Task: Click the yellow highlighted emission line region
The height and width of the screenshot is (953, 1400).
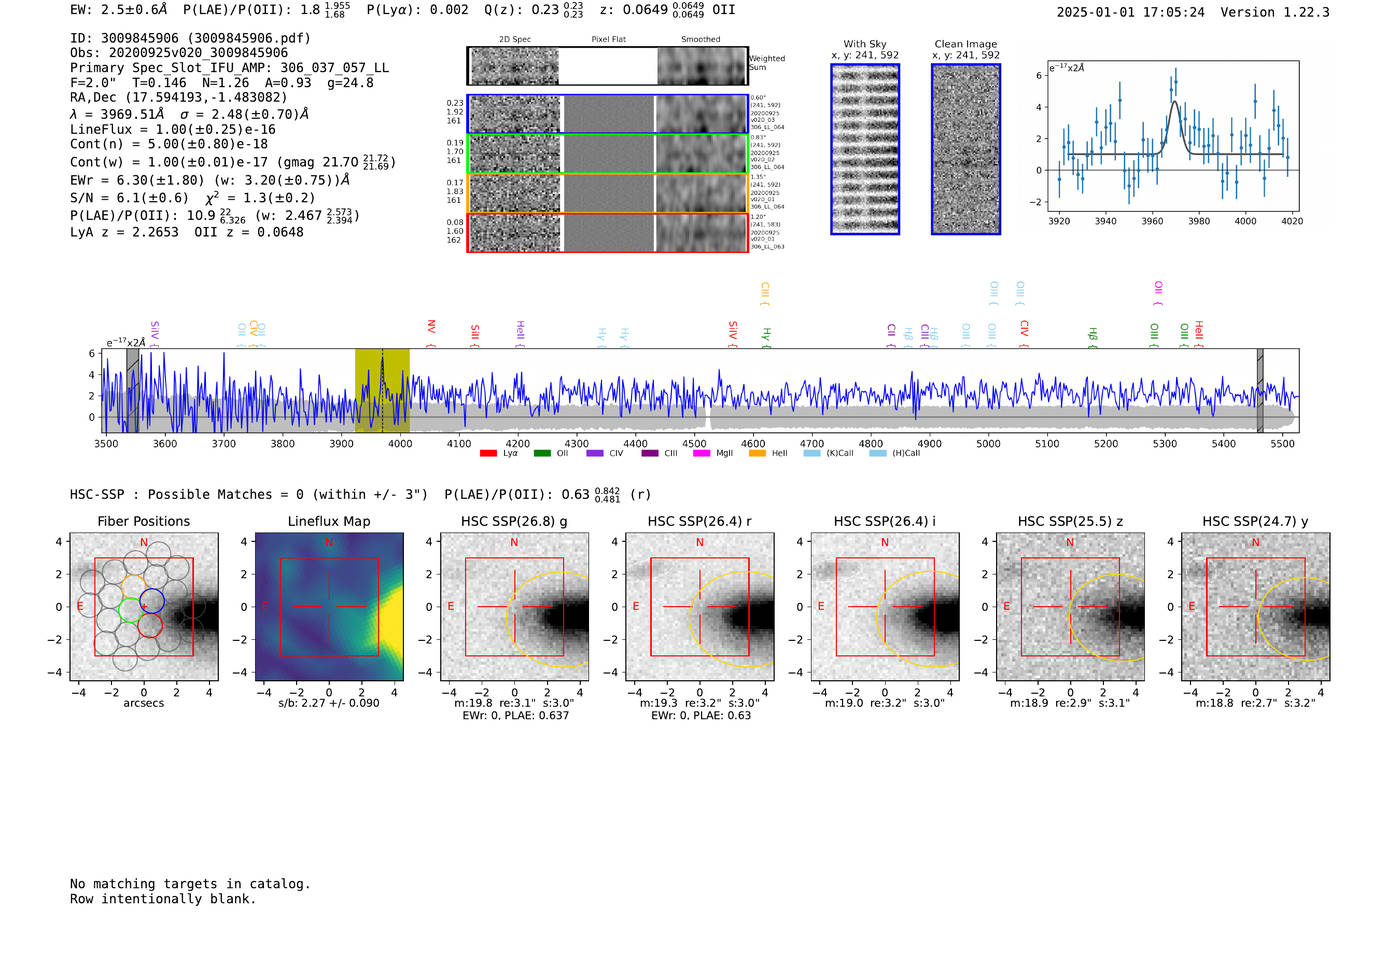Action: [x=382, y=390]
